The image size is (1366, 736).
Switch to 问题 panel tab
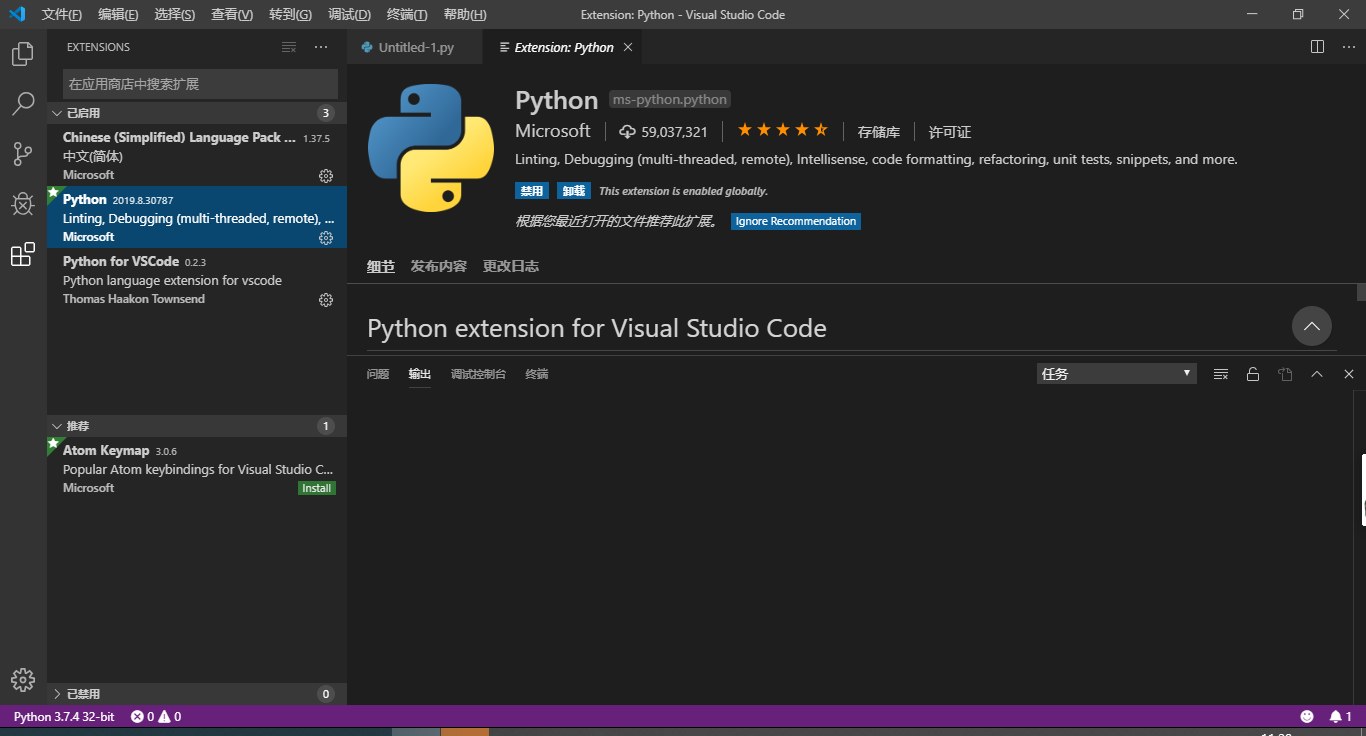point(378,374)
